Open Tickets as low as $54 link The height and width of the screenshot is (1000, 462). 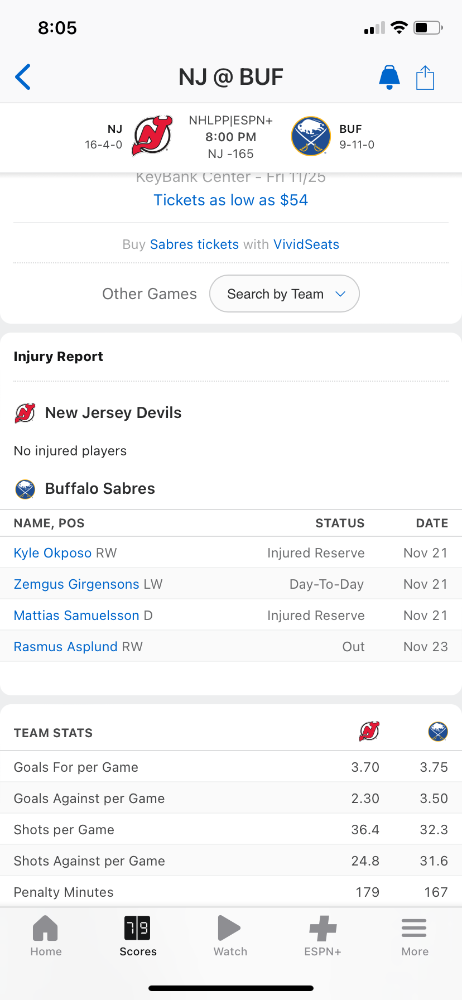pos(231,200)
